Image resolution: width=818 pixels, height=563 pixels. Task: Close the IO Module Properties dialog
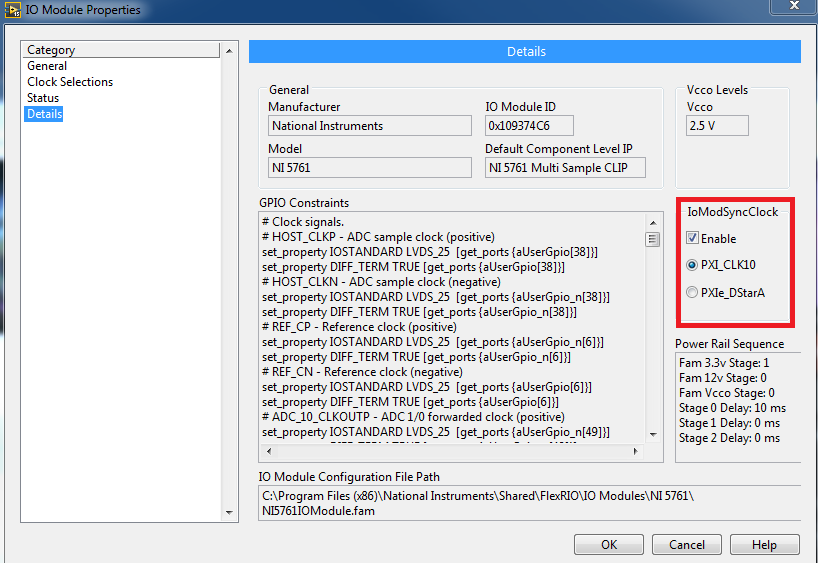coord(794,6)
